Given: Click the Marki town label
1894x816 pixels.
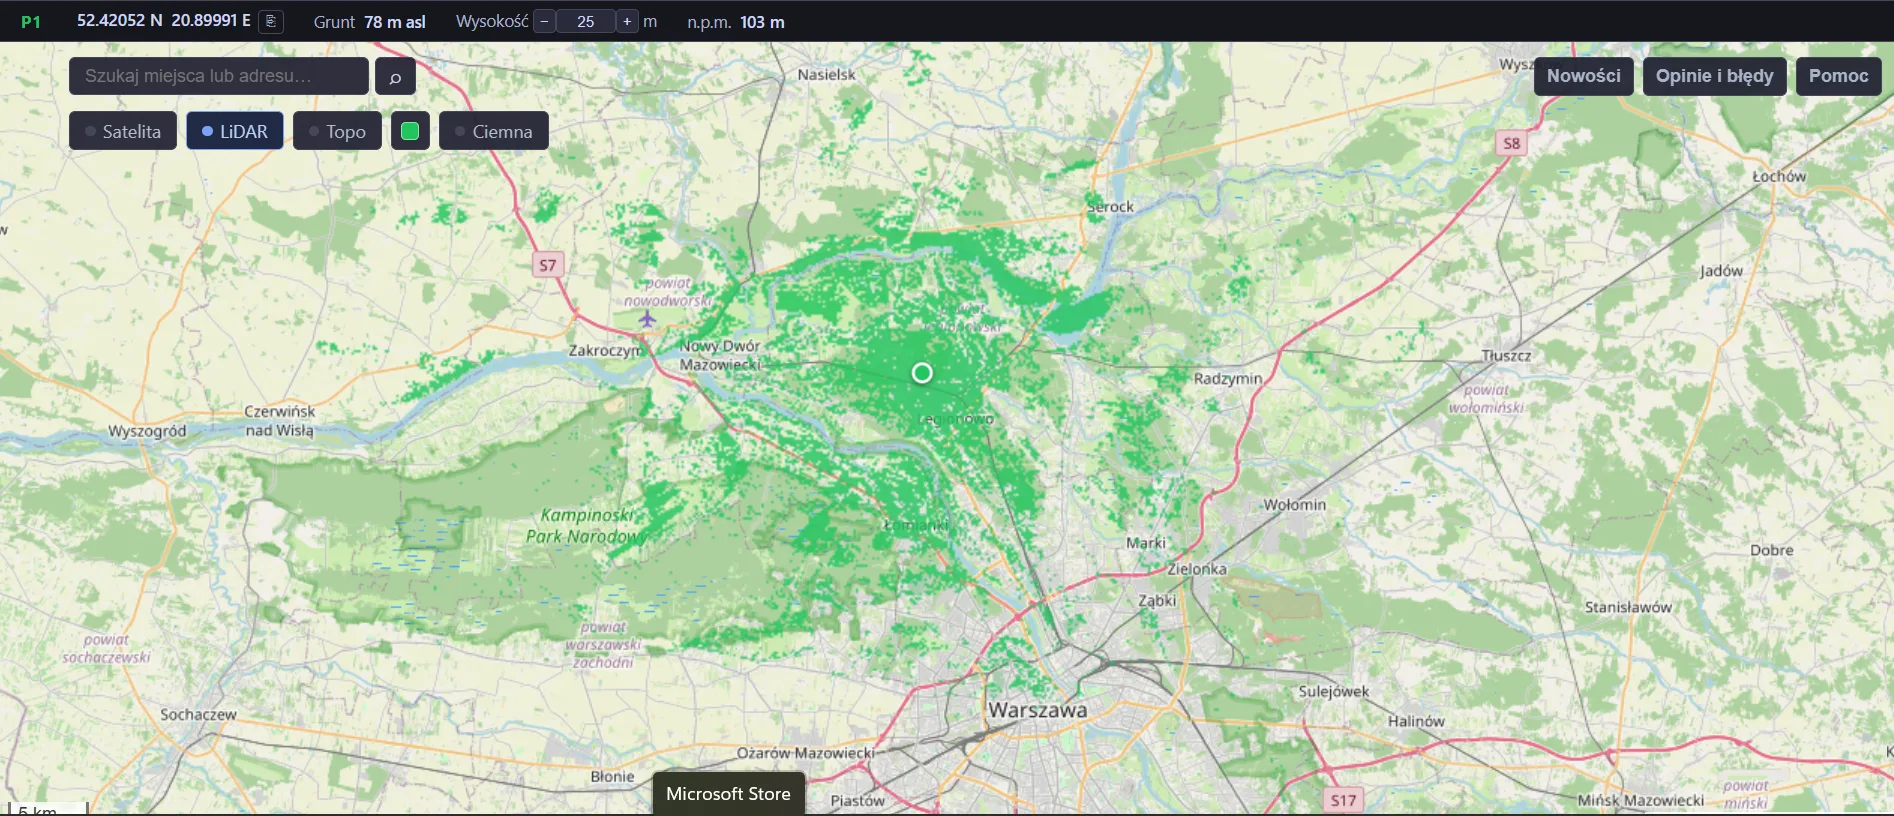Looking at the screenshot, I should (x=1146, y=543).
